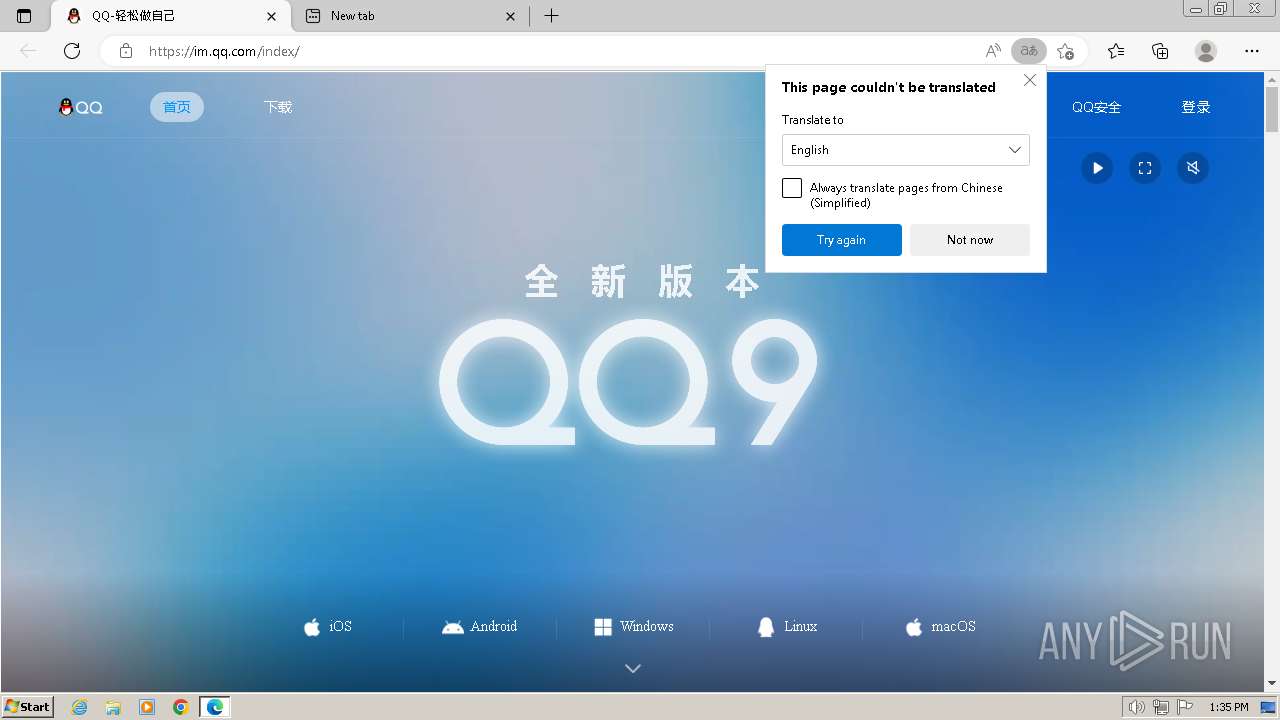This screenshot has height=720, width=1280.
Task: Open Collections panel
Action: 1160,51
